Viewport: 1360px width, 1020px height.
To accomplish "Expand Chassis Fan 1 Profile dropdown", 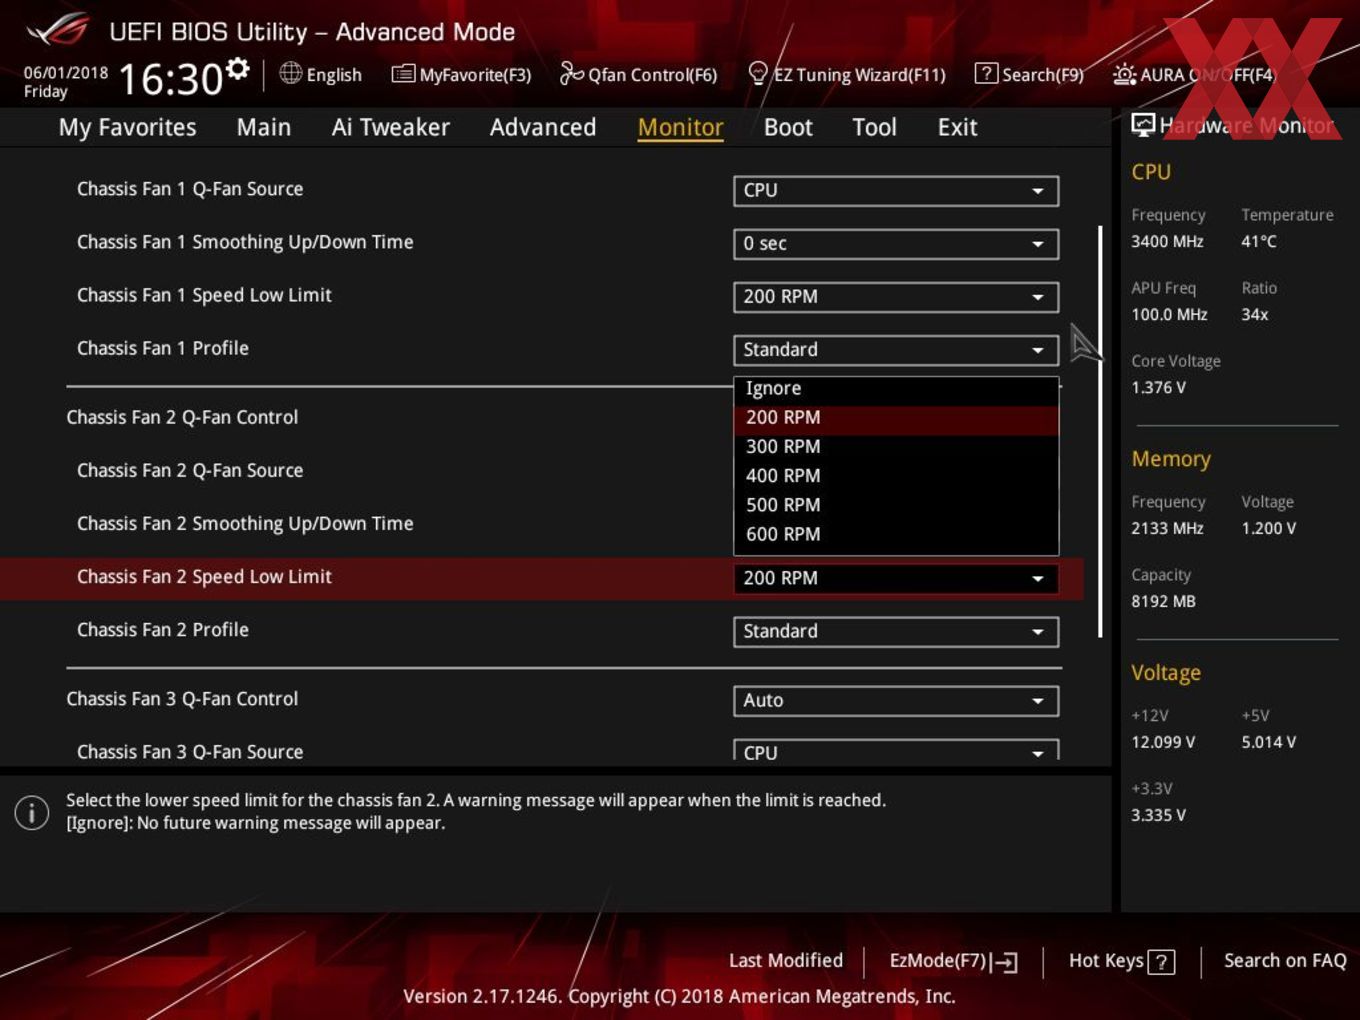I will coord(896,349).
